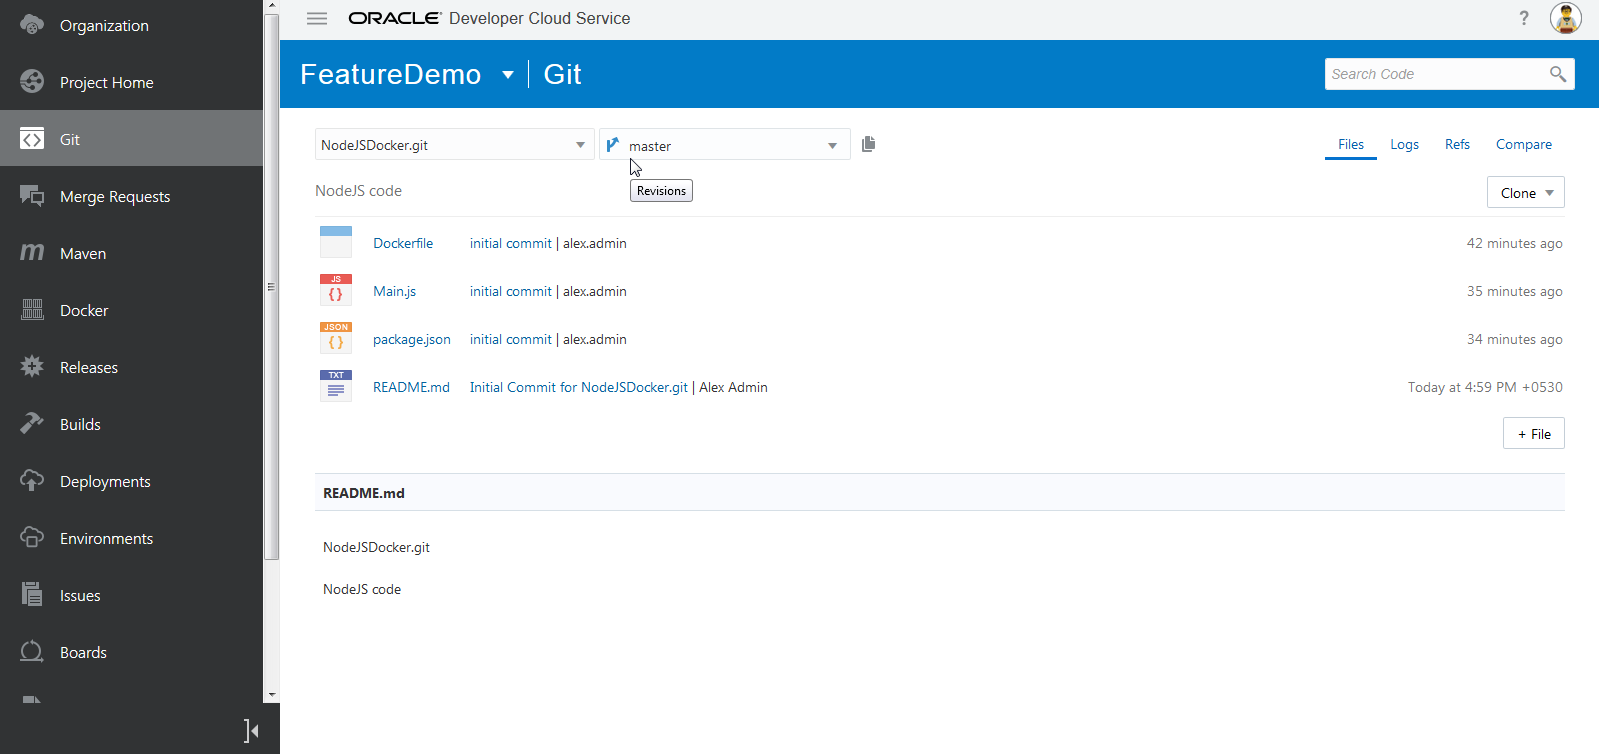Switch to the Refs tab

click(1457, 144)
